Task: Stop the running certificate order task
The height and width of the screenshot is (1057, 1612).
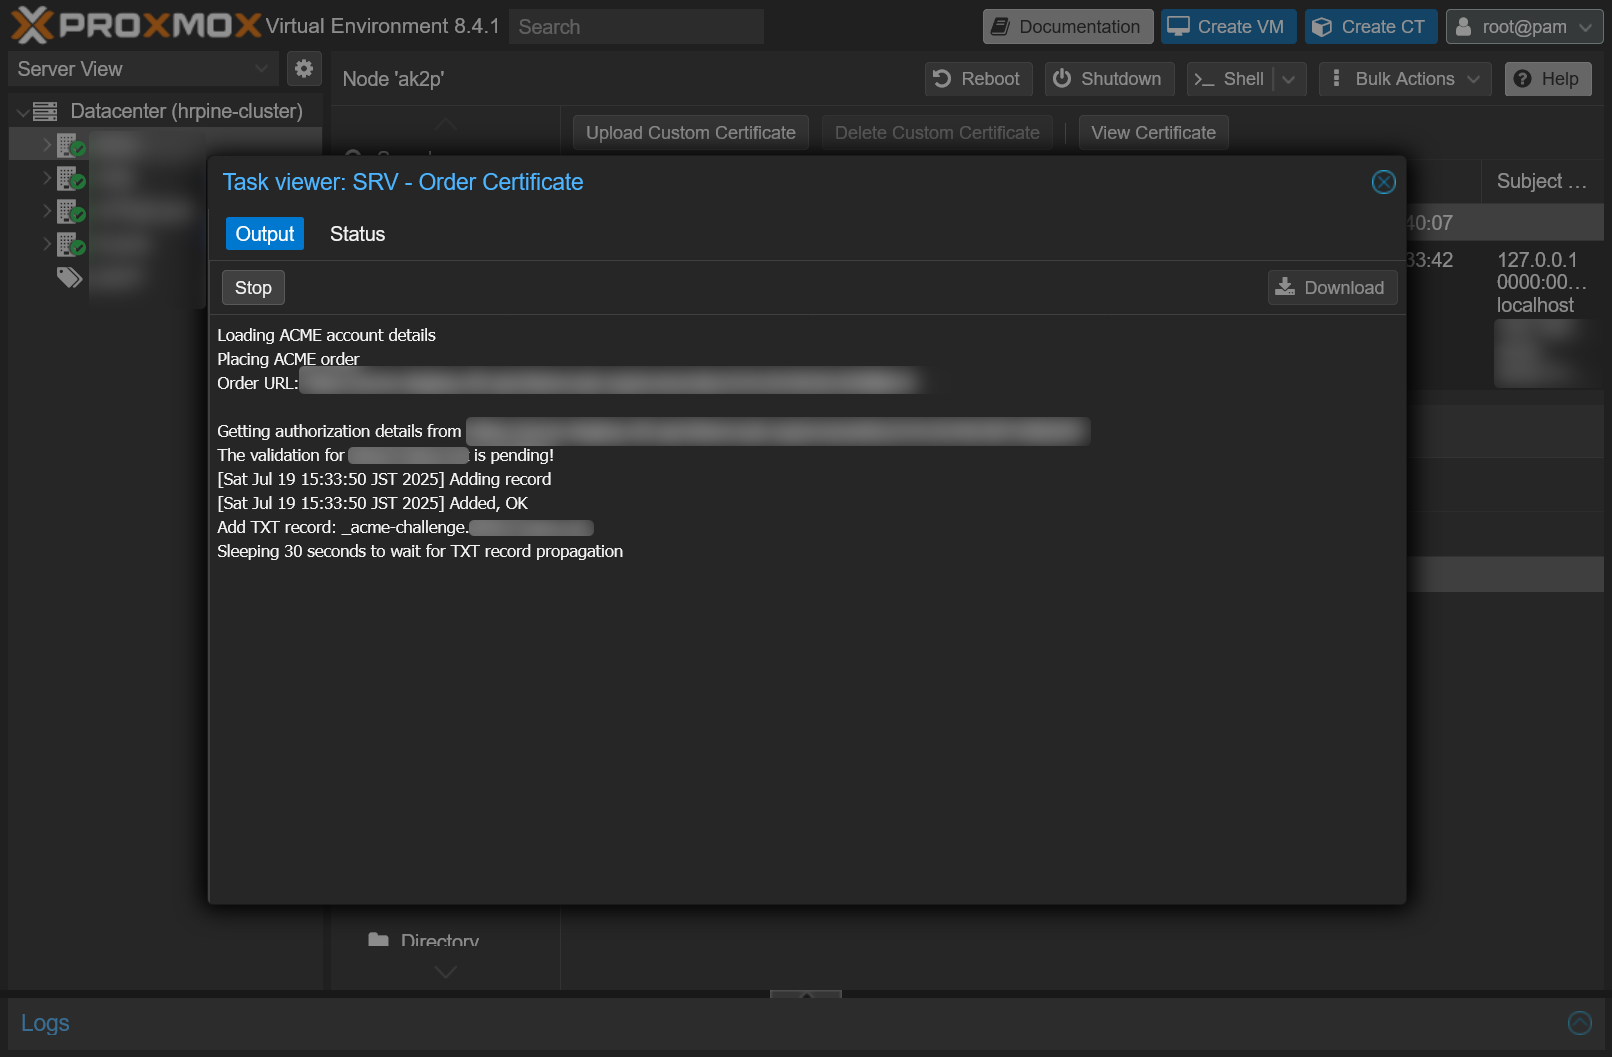Action: point(253,288)
